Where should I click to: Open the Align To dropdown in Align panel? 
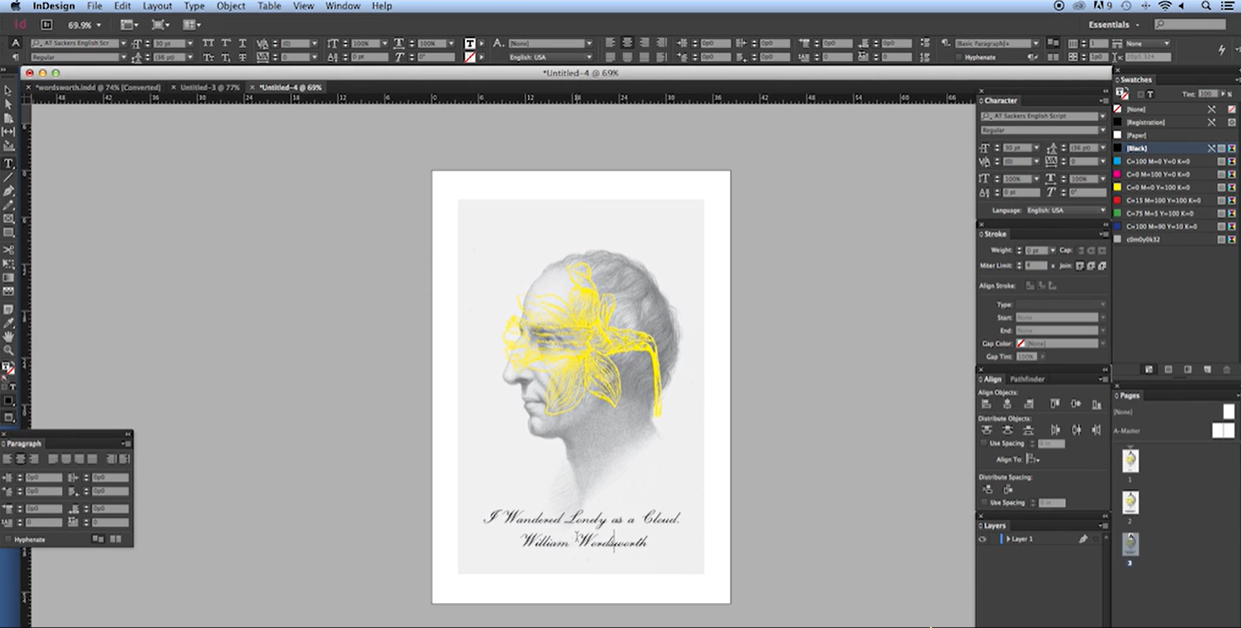click(1033, 459)
